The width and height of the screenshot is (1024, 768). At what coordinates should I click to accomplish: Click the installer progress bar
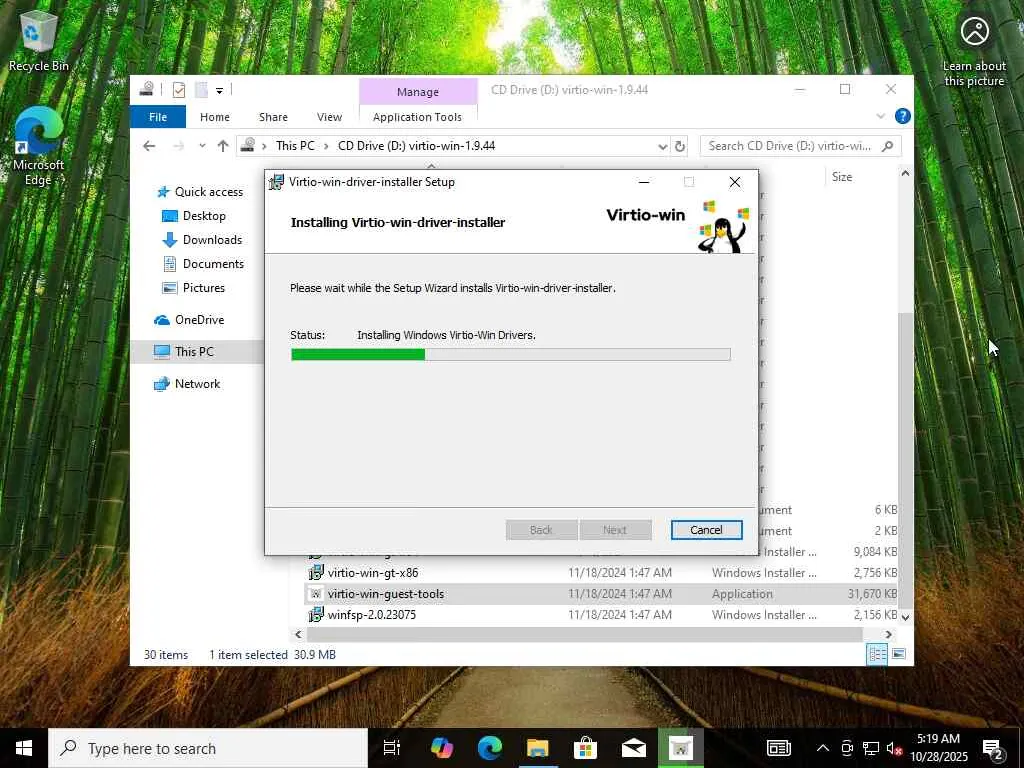click(x=511, y=355)
